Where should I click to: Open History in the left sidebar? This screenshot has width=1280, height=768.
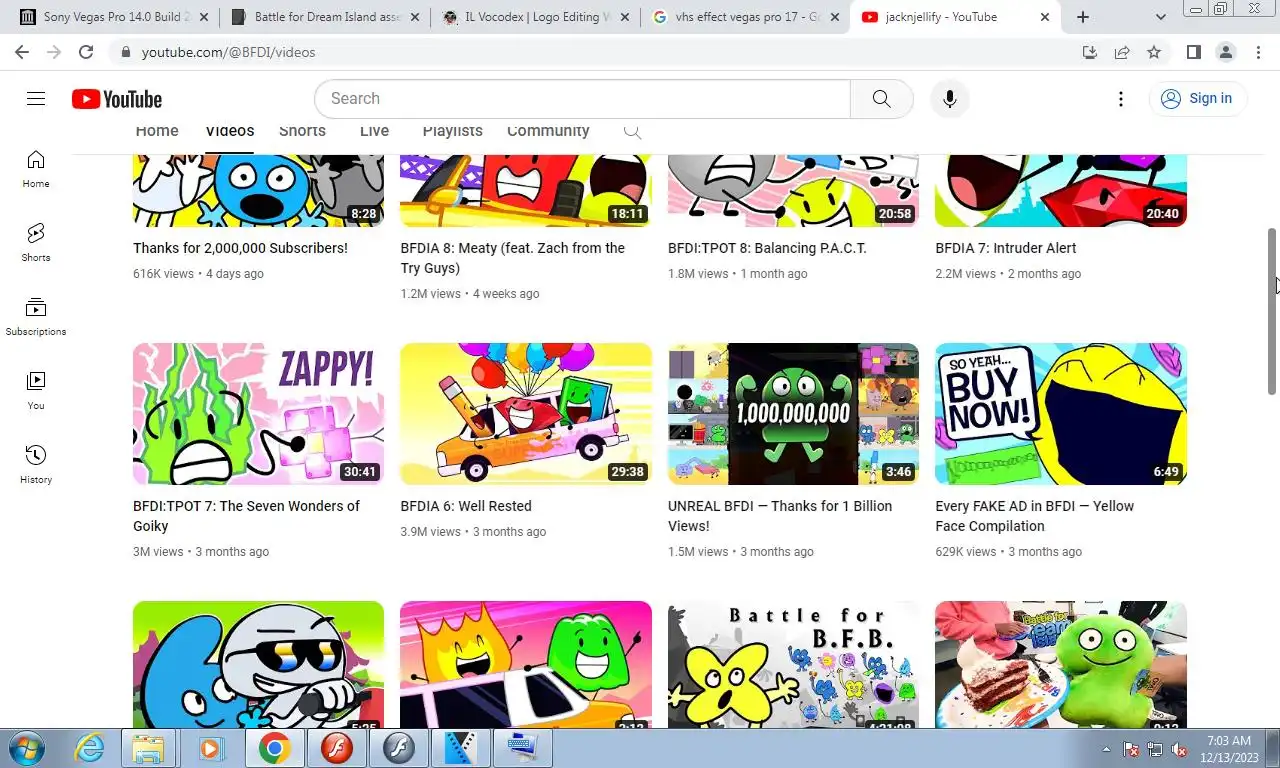click(36, 465)
